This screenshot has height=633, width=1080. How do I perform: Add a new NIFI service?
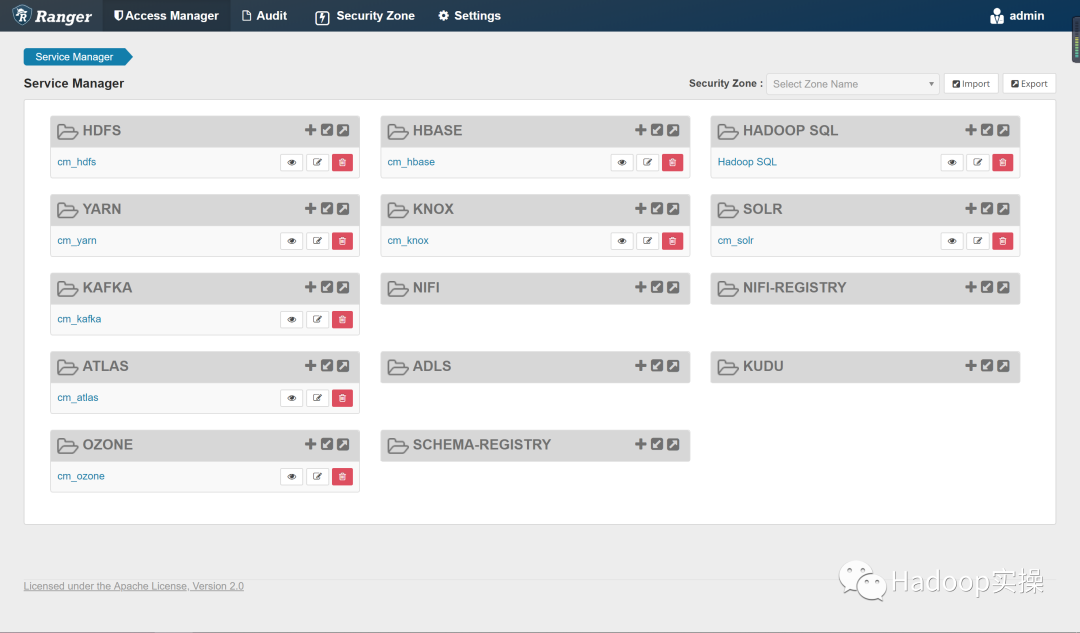click(x=641, y=287)
